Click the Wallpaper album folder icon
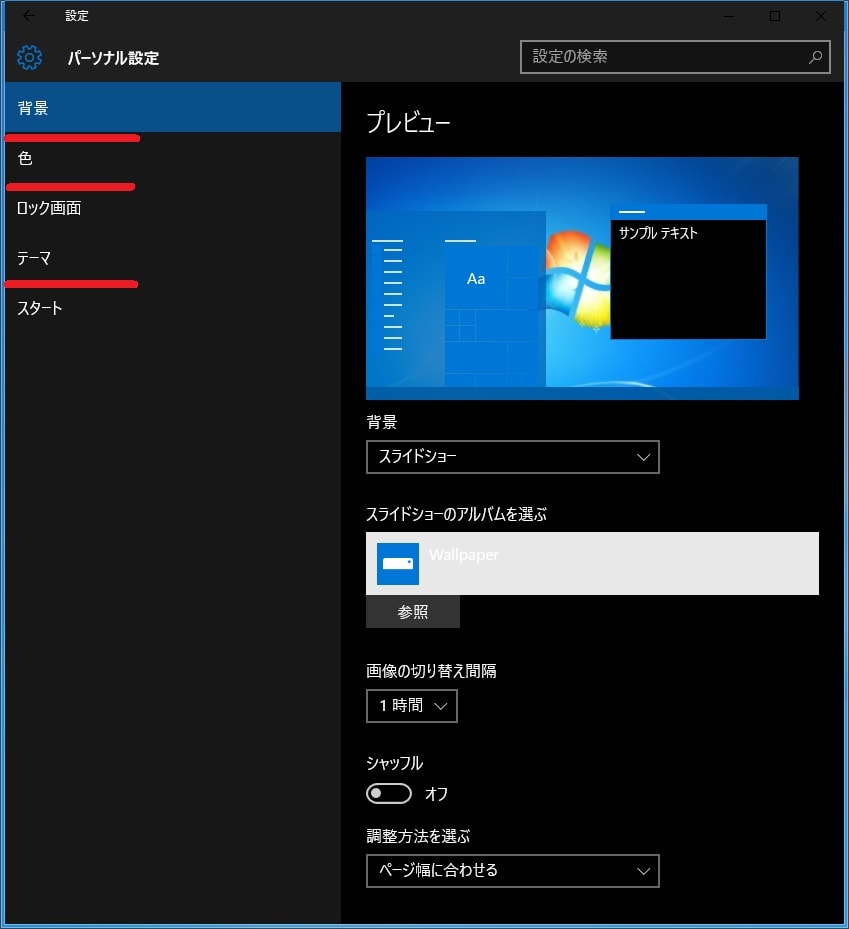 click(x=398, y=563)
